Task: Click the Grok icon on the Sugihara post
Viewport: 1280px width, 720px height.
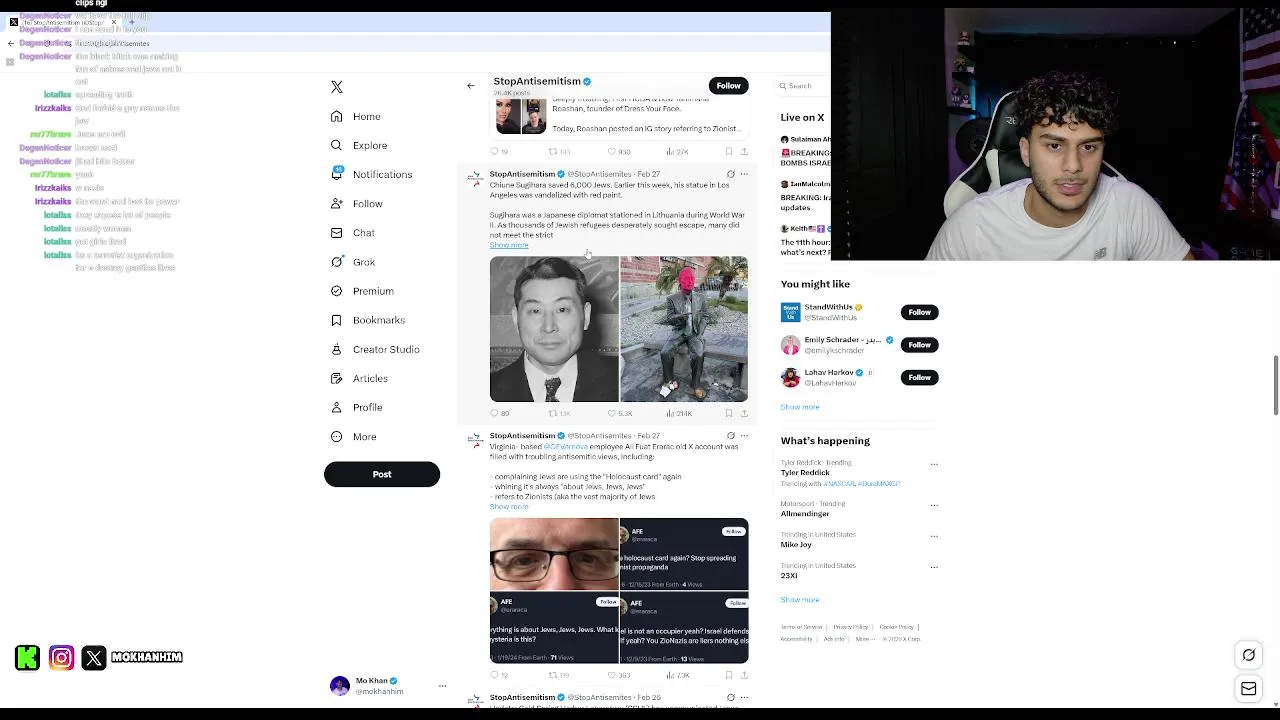Action: click(x=730, y=174)
